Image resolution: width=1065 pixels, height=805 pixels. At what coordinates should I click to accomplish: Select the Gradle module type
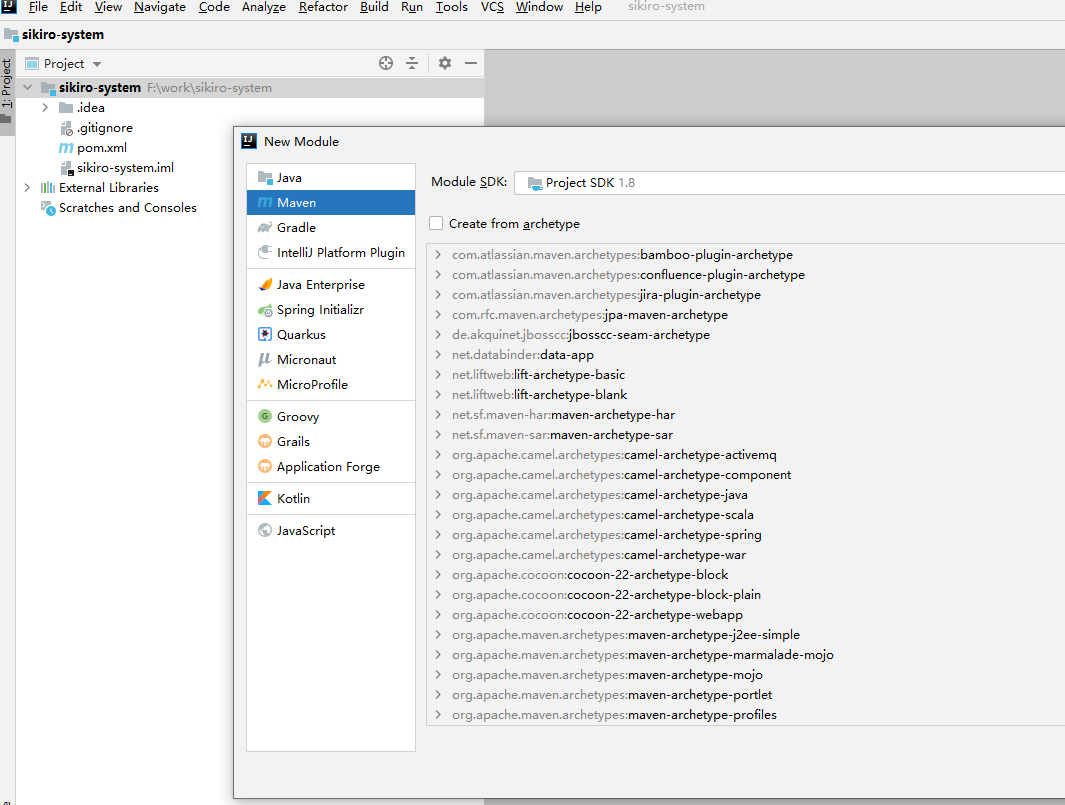point(331,228)
